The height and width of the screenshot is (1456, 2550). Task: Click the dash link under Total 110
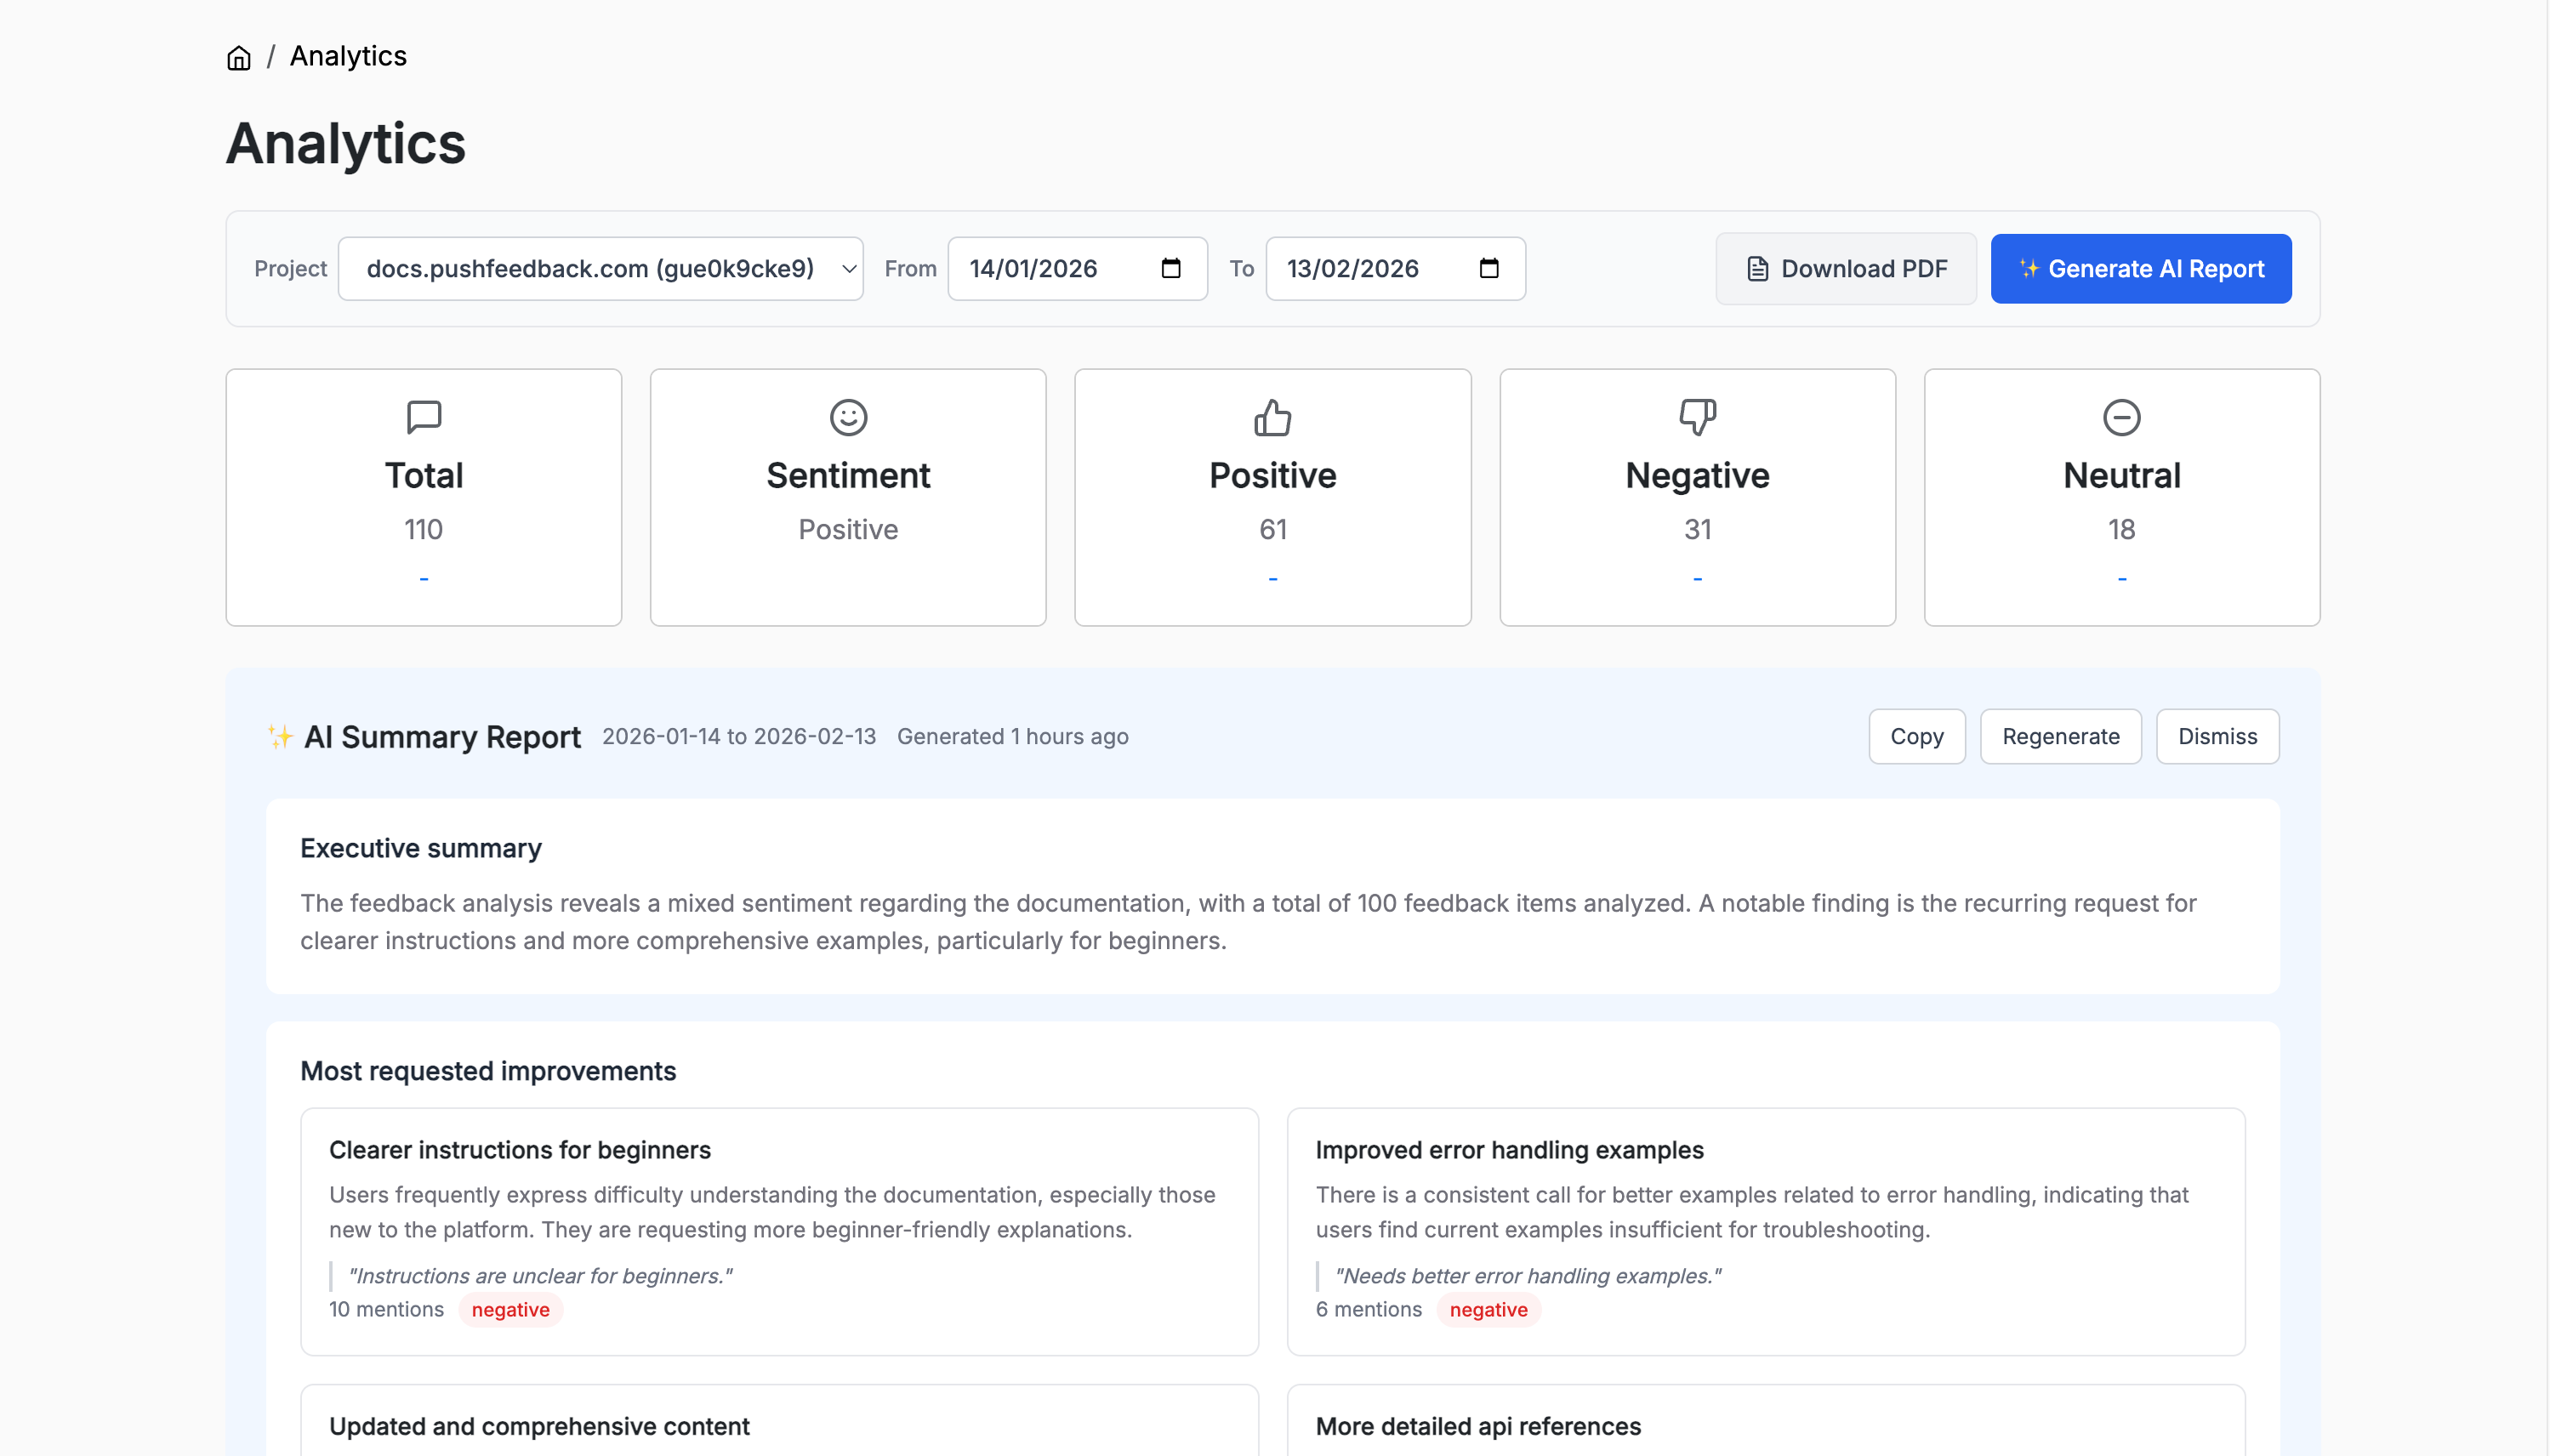click(423, 577)
